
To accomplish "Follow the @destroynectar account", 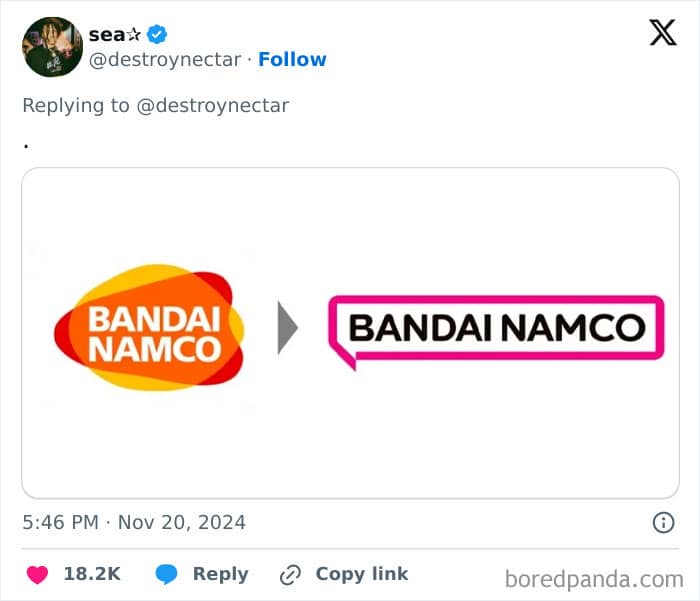I will point(292,59).
